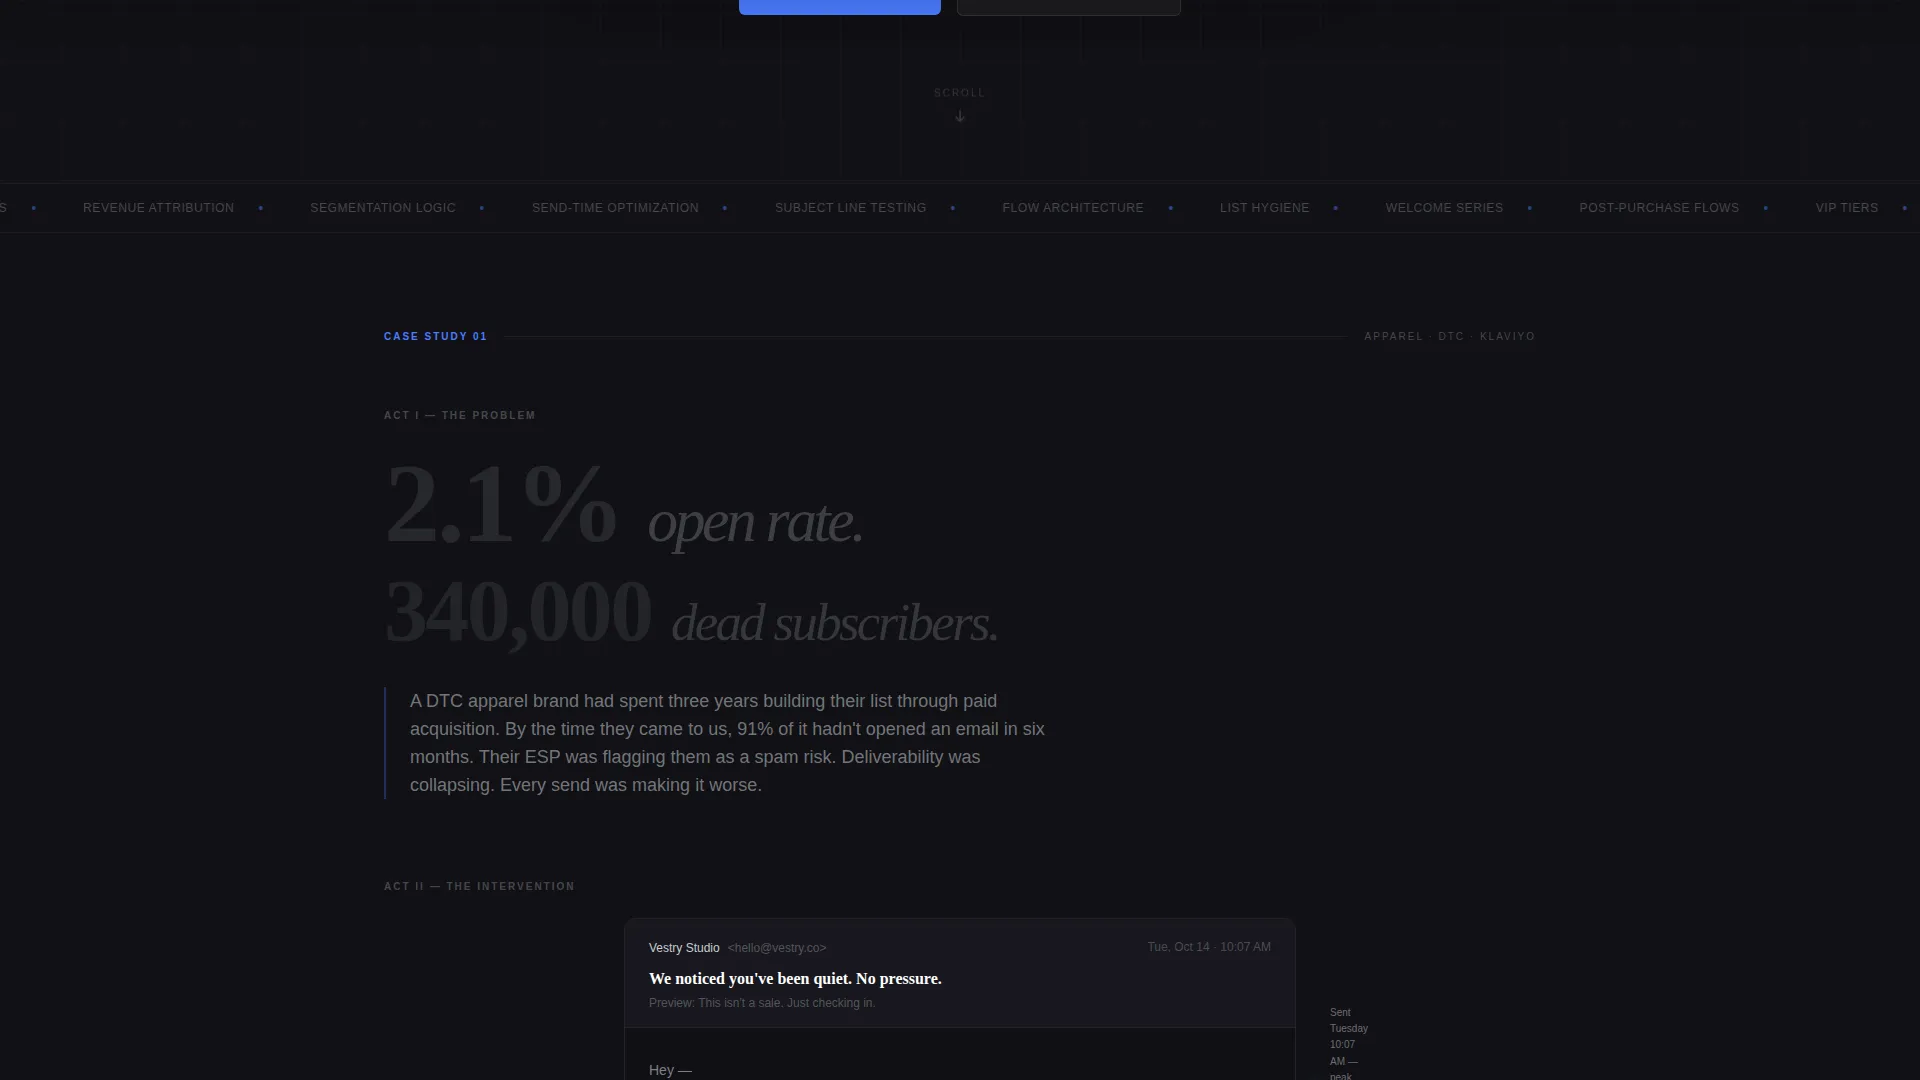The height and width of the screenshot is (1080, 1920).
Task: Click the 'open rate.' text
Action: coord(755,523)
